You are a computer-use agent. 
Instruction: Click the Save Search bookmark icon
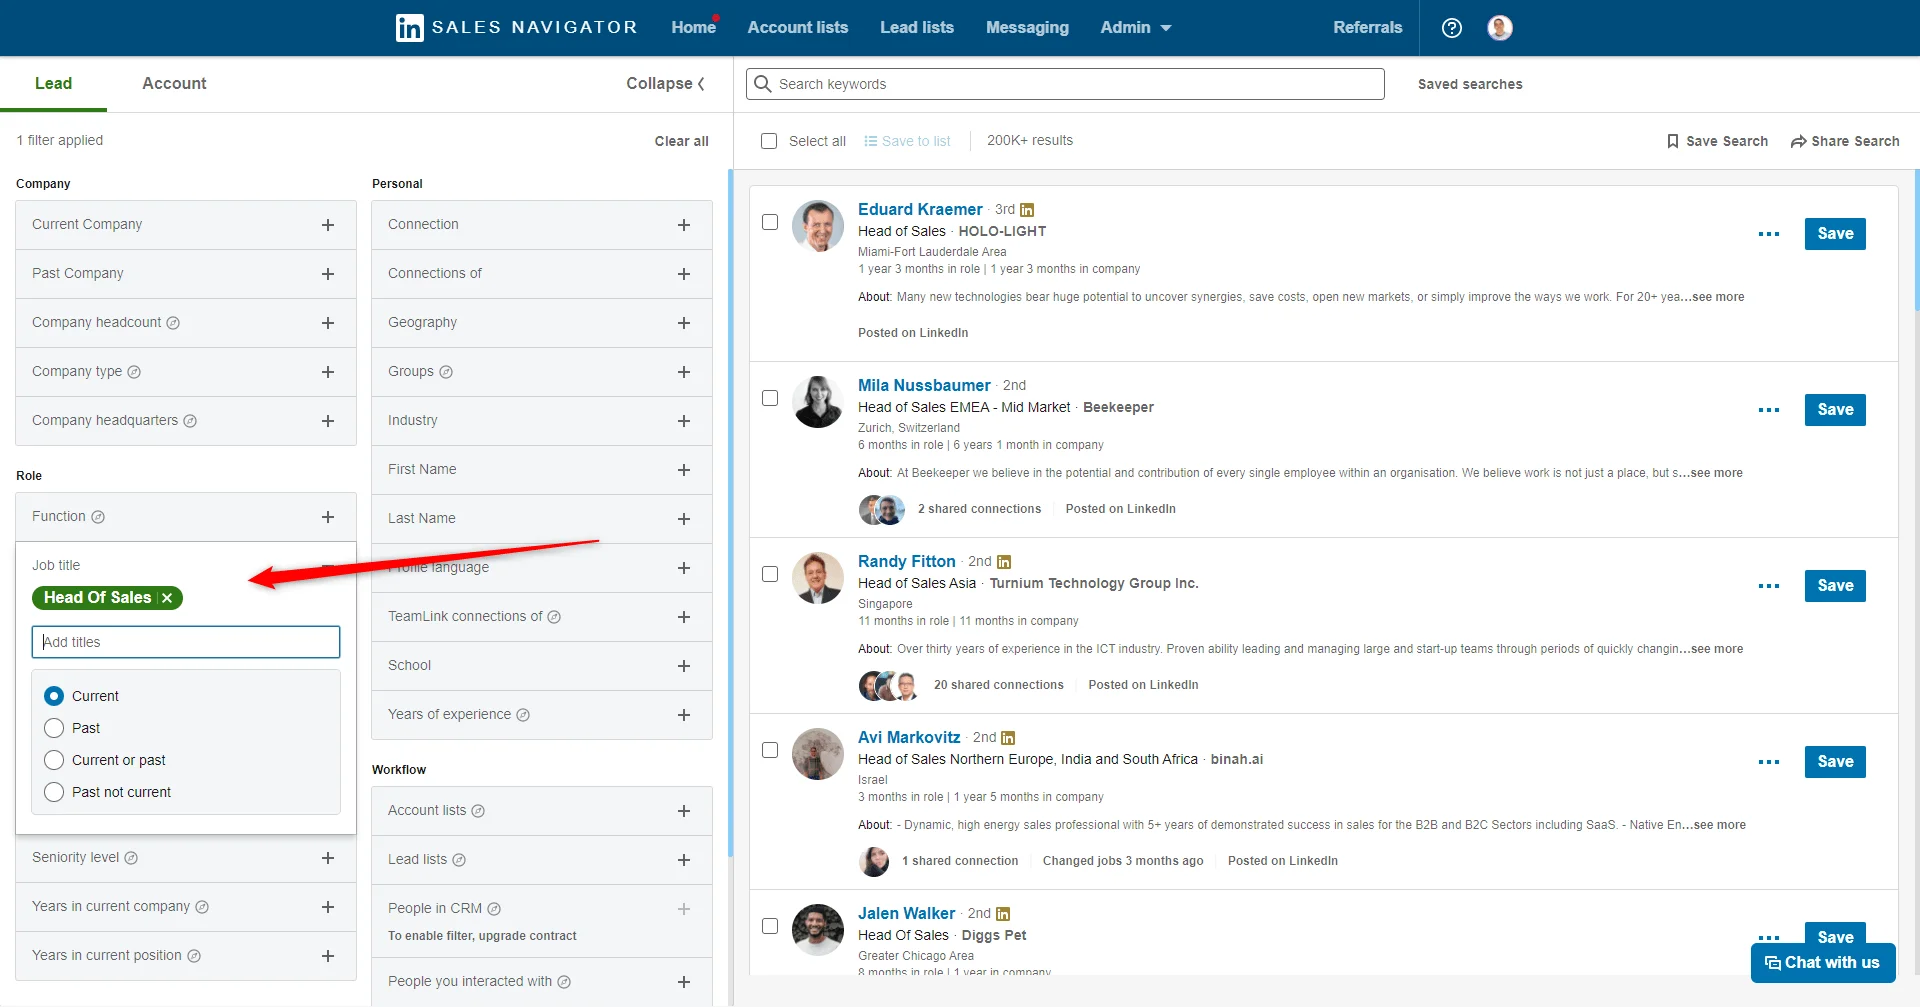point(1673,141)
